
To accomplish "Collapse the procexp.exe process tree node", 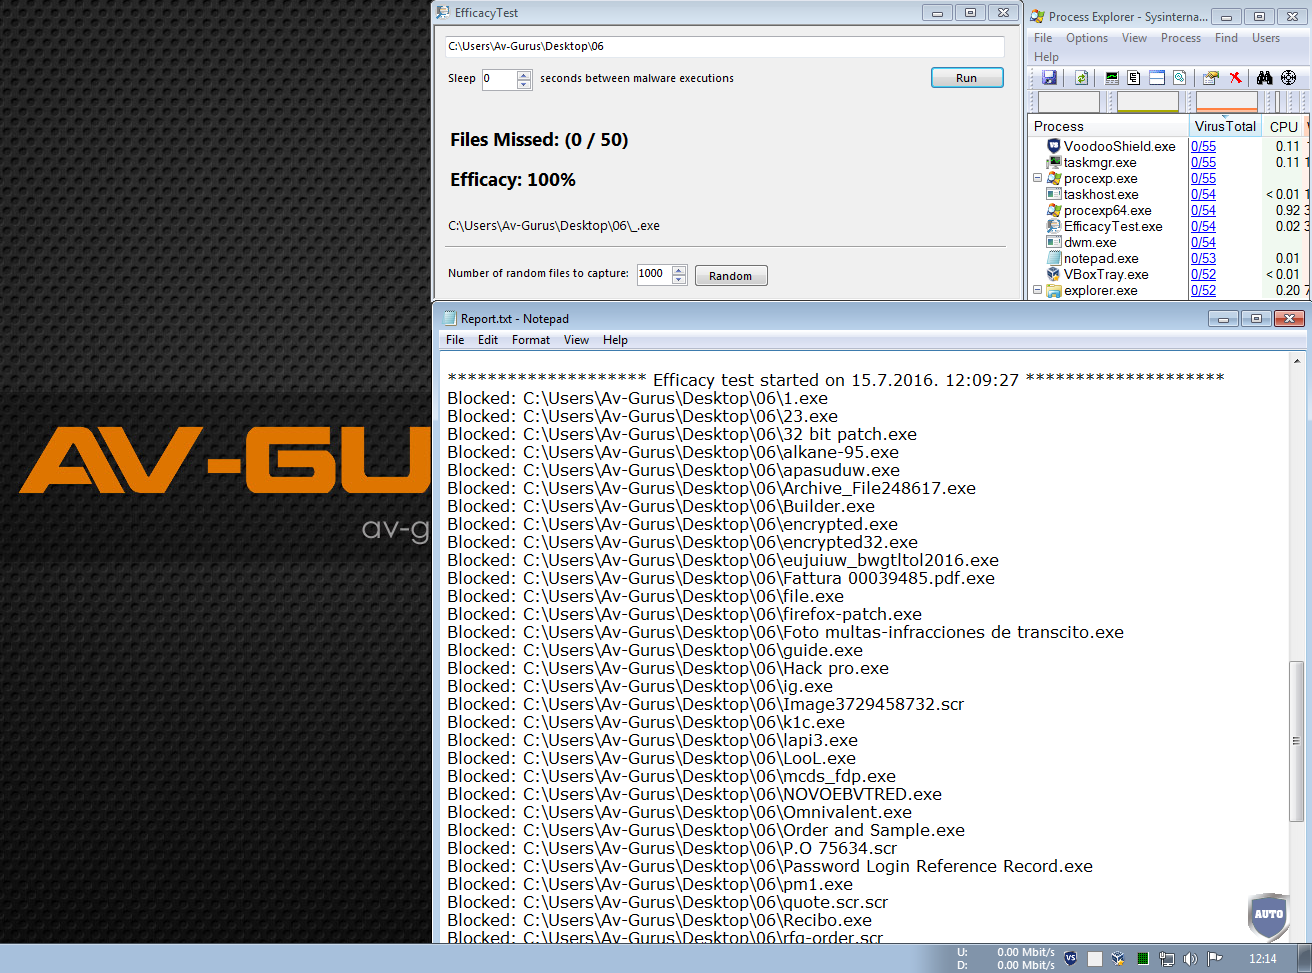I will tap(1037, 178).
